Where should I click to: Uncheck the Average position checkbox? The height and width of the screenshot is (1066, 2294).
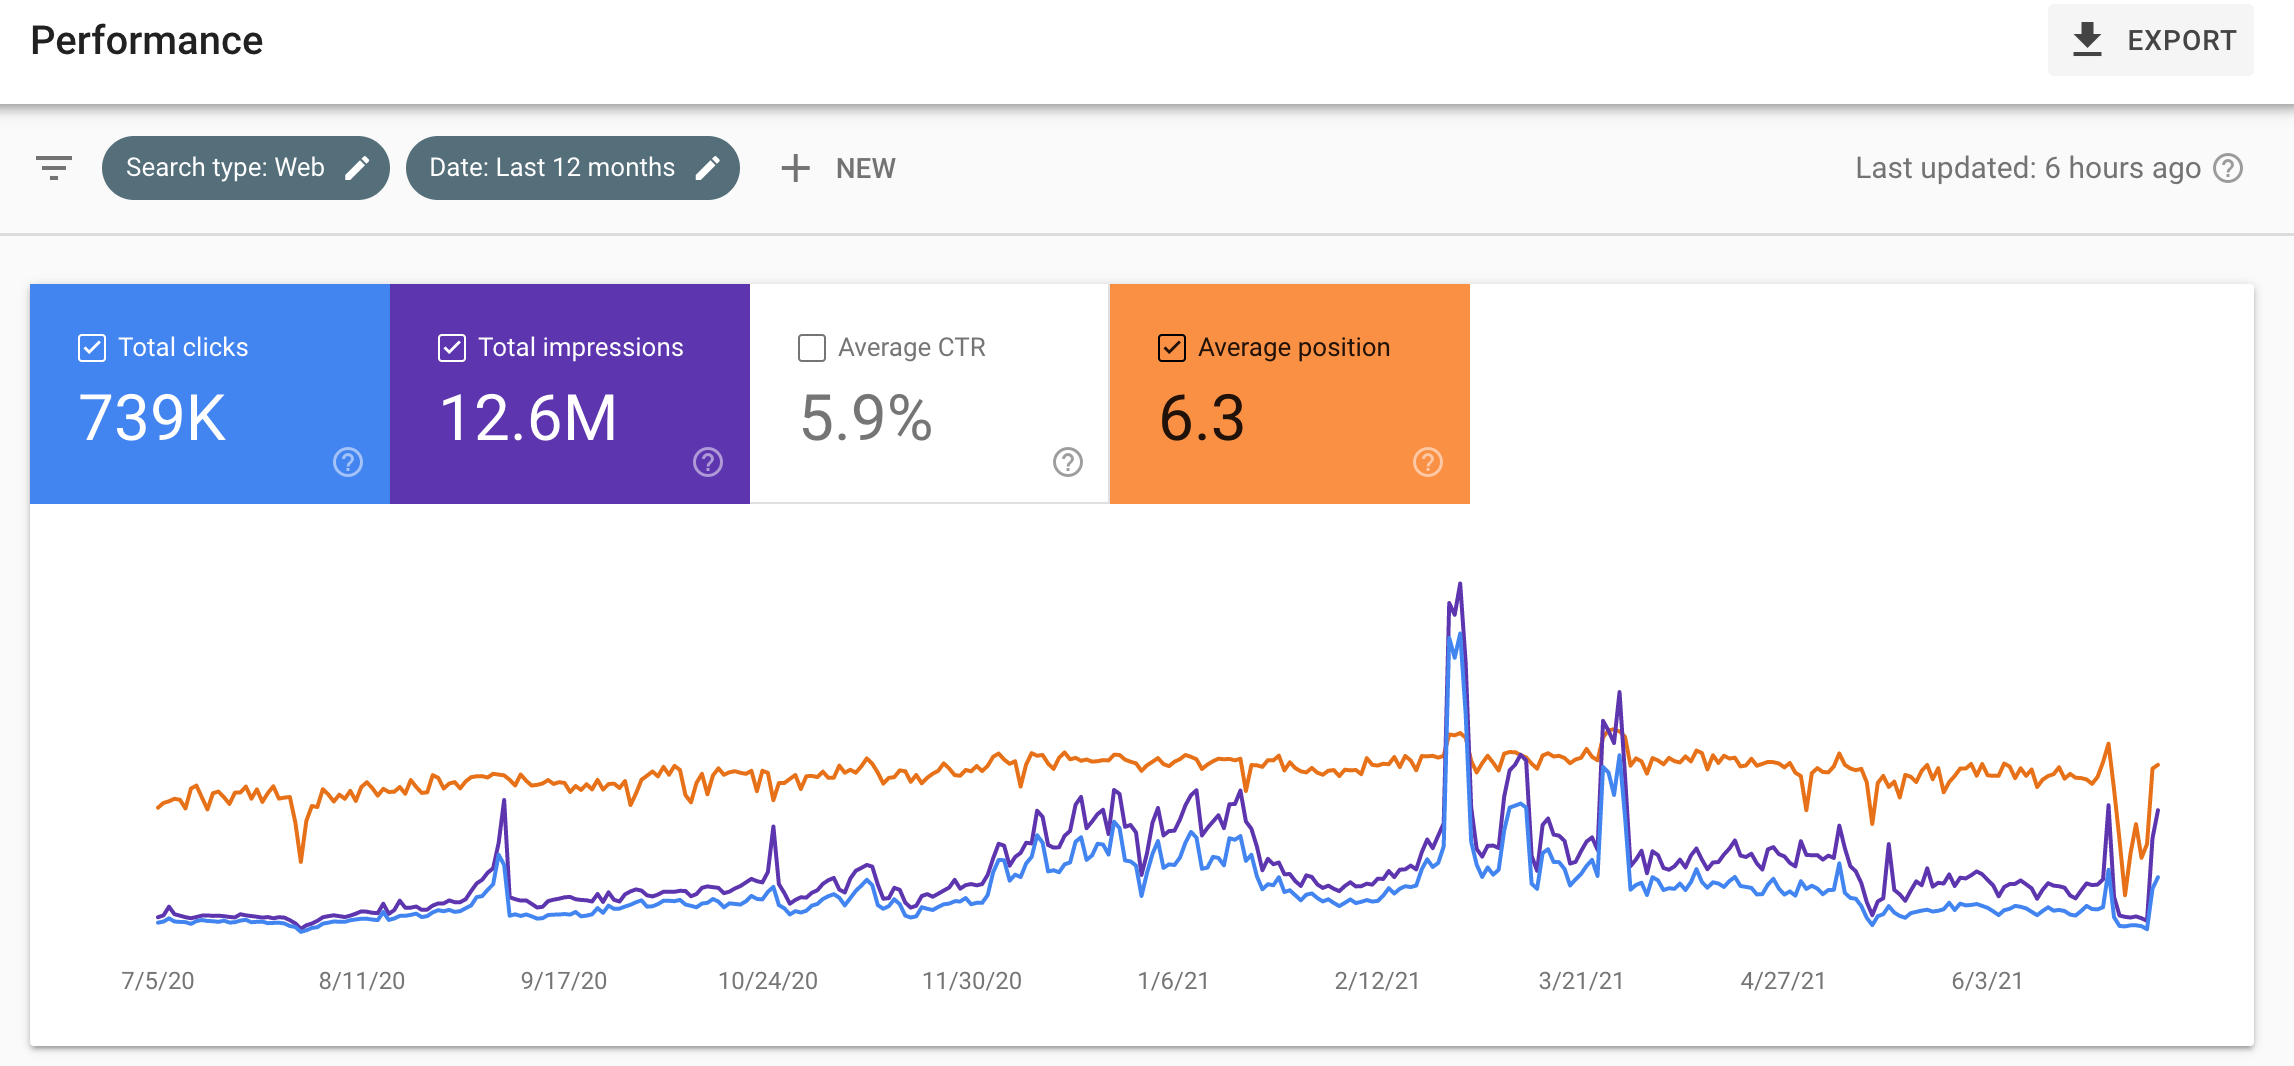1172,348
